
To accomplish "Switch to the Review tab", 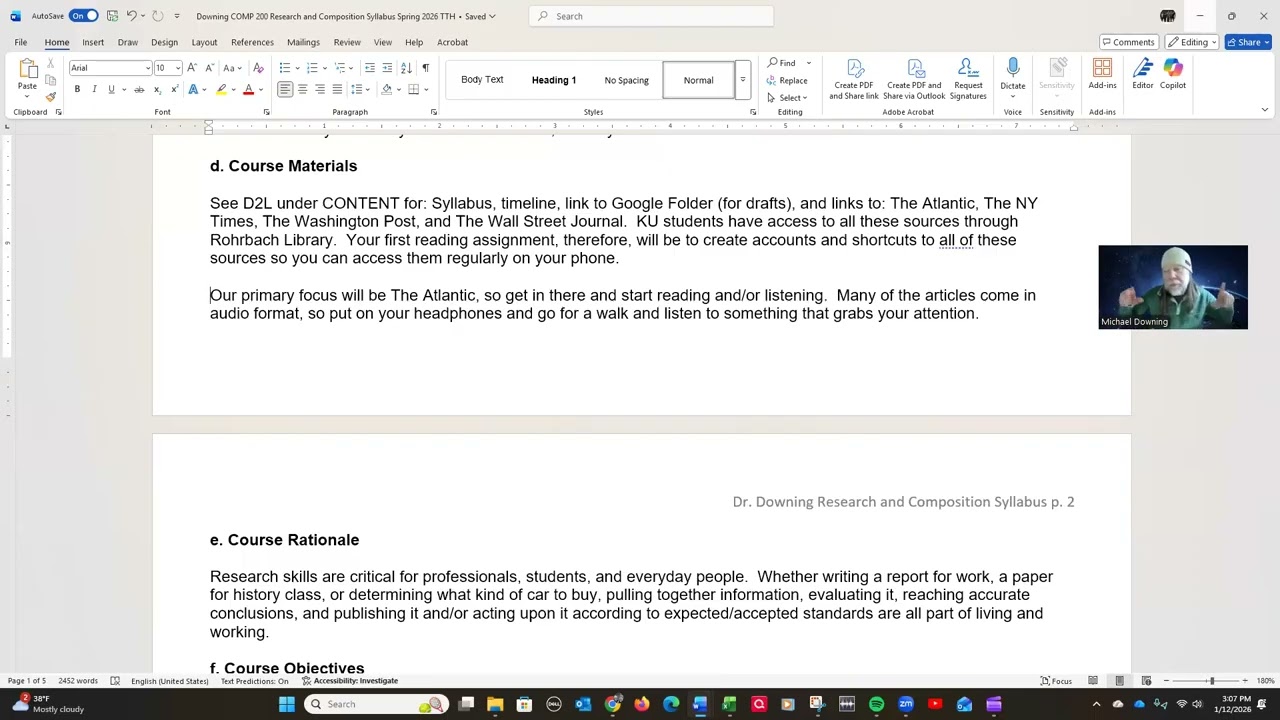I will click(x=347, y=42).
